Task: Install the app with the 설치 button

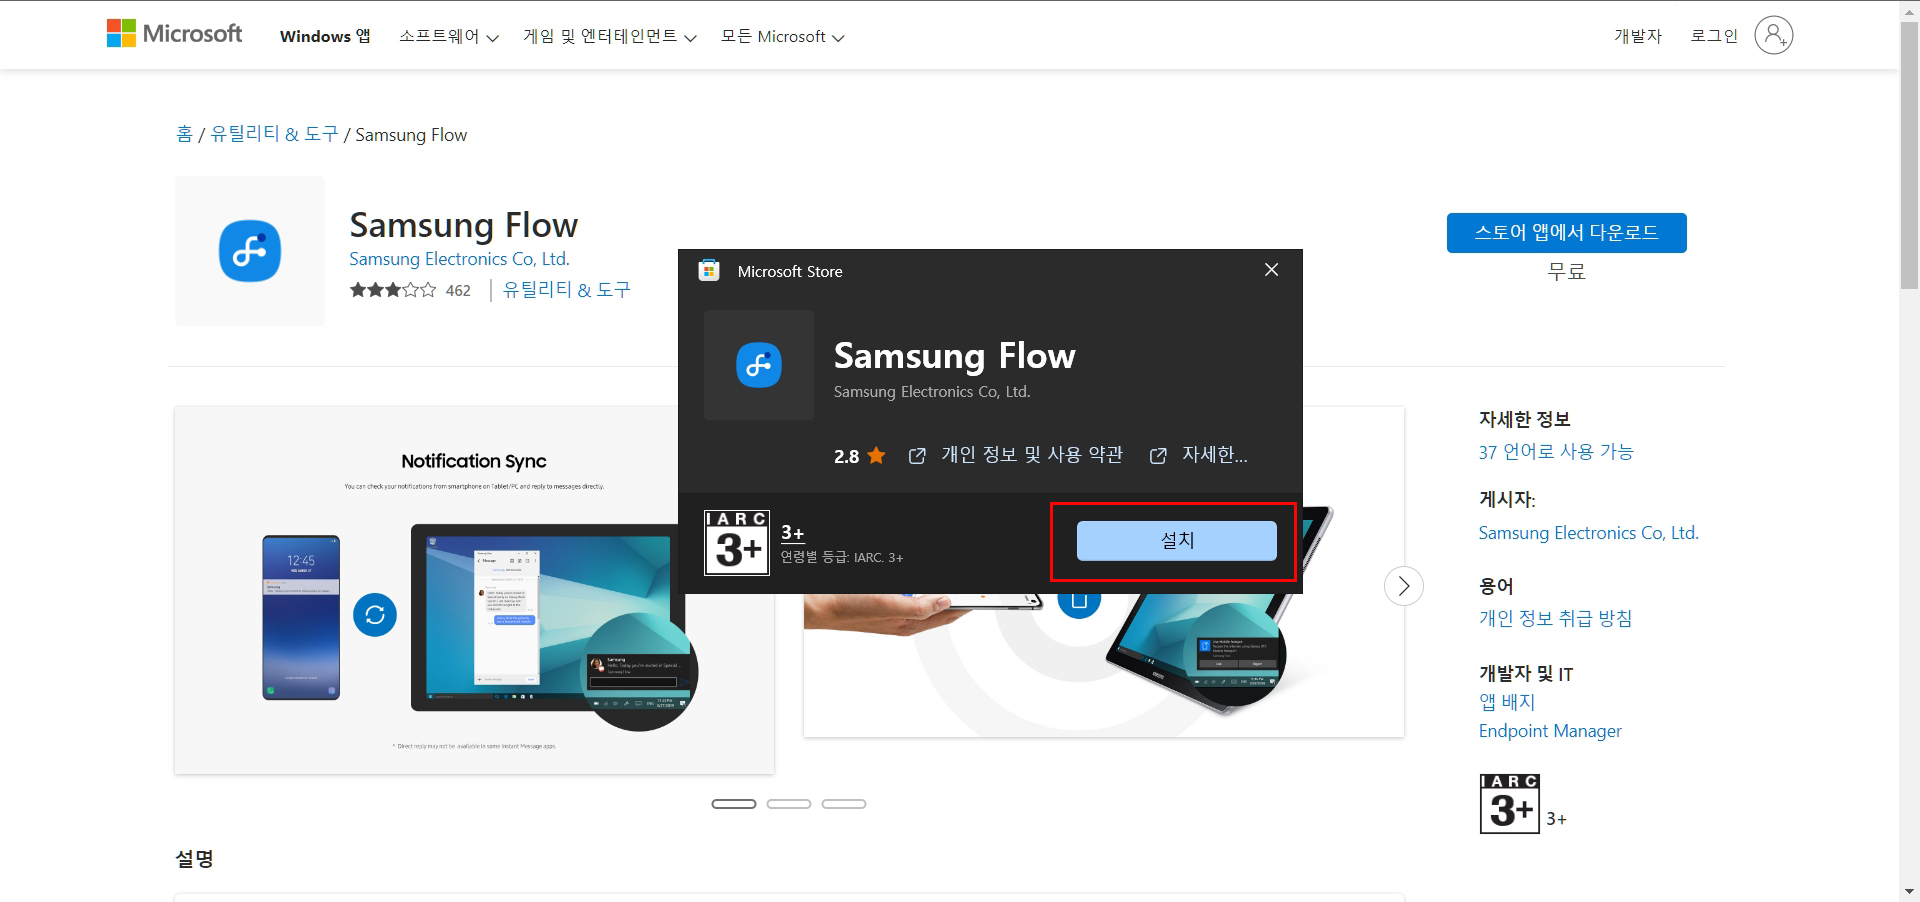Action: (x=1177, y=541)
